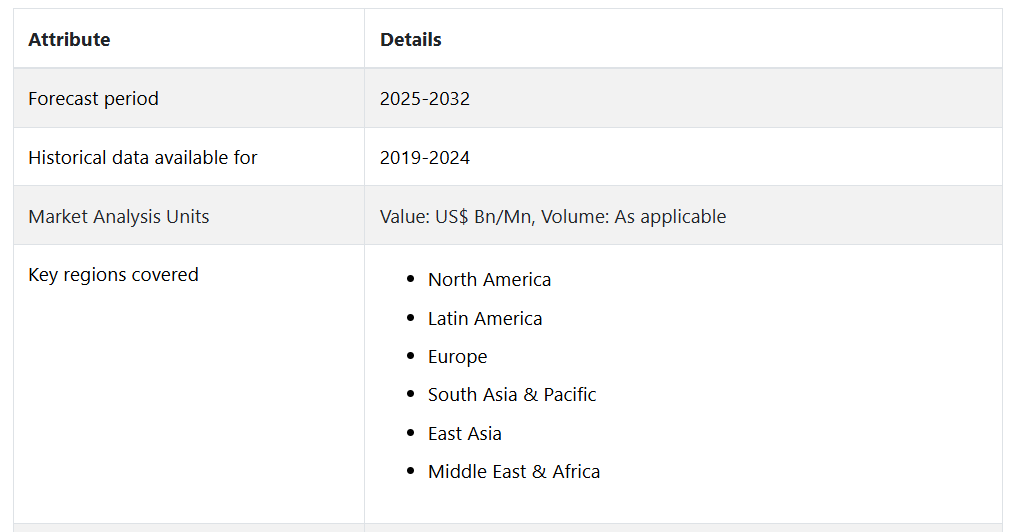The height and width of the screenshot is (532, 1010).
Task: Click the bullet beside Middle East & Africa
Action: (410, 472)
